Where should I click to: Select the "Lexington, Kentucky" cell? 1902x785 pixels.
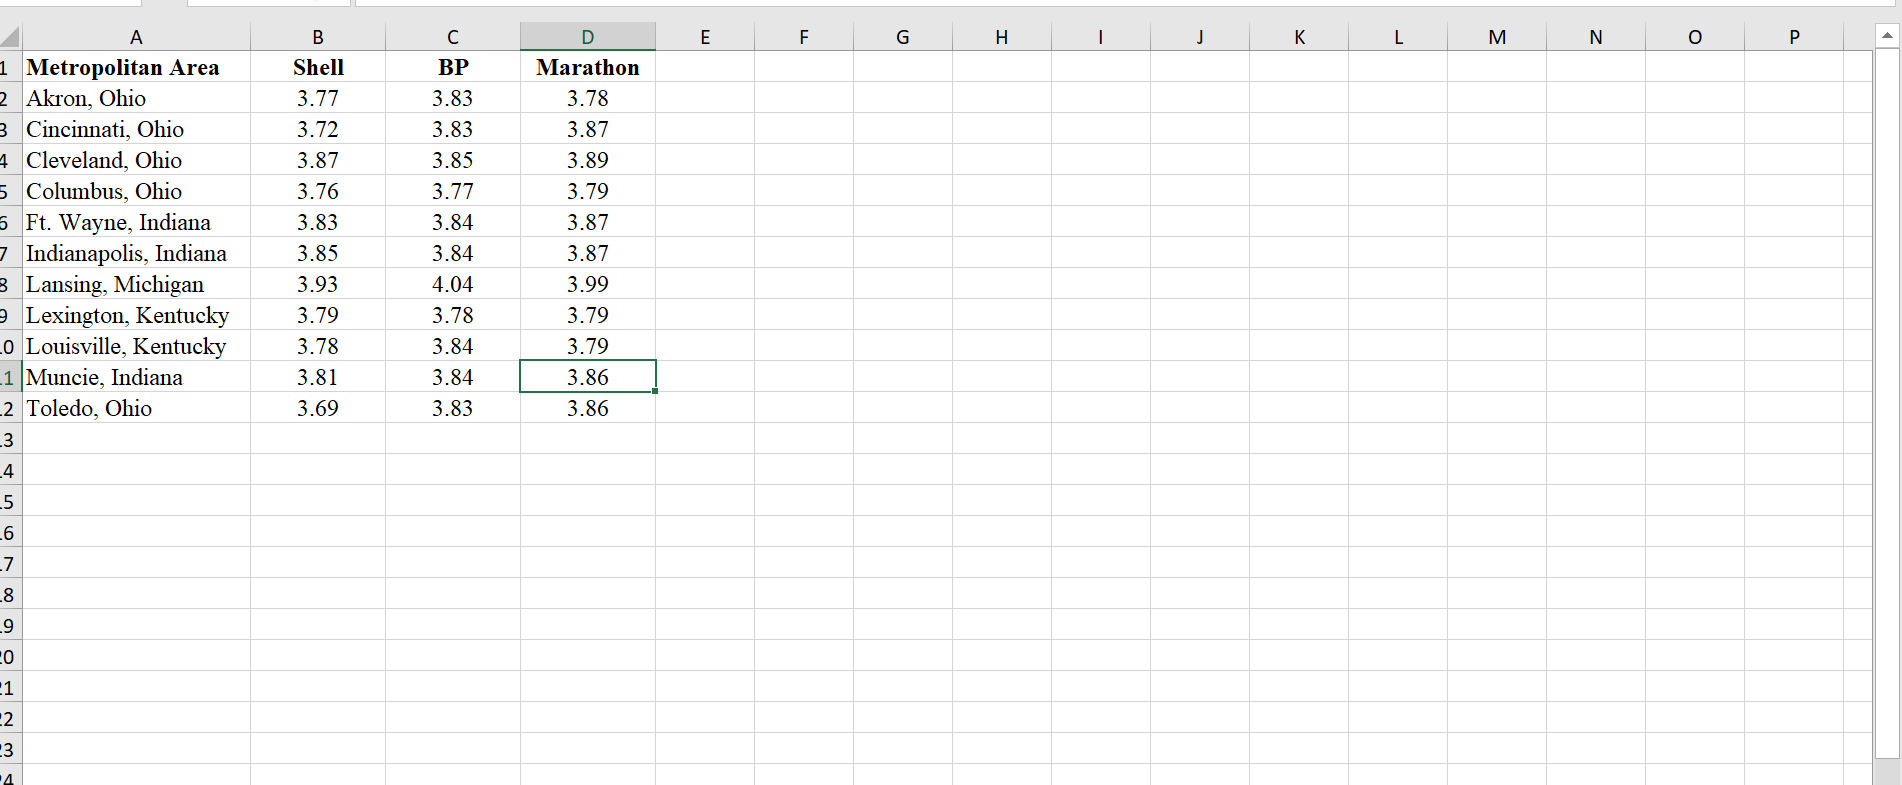click(x=136, y=315)
